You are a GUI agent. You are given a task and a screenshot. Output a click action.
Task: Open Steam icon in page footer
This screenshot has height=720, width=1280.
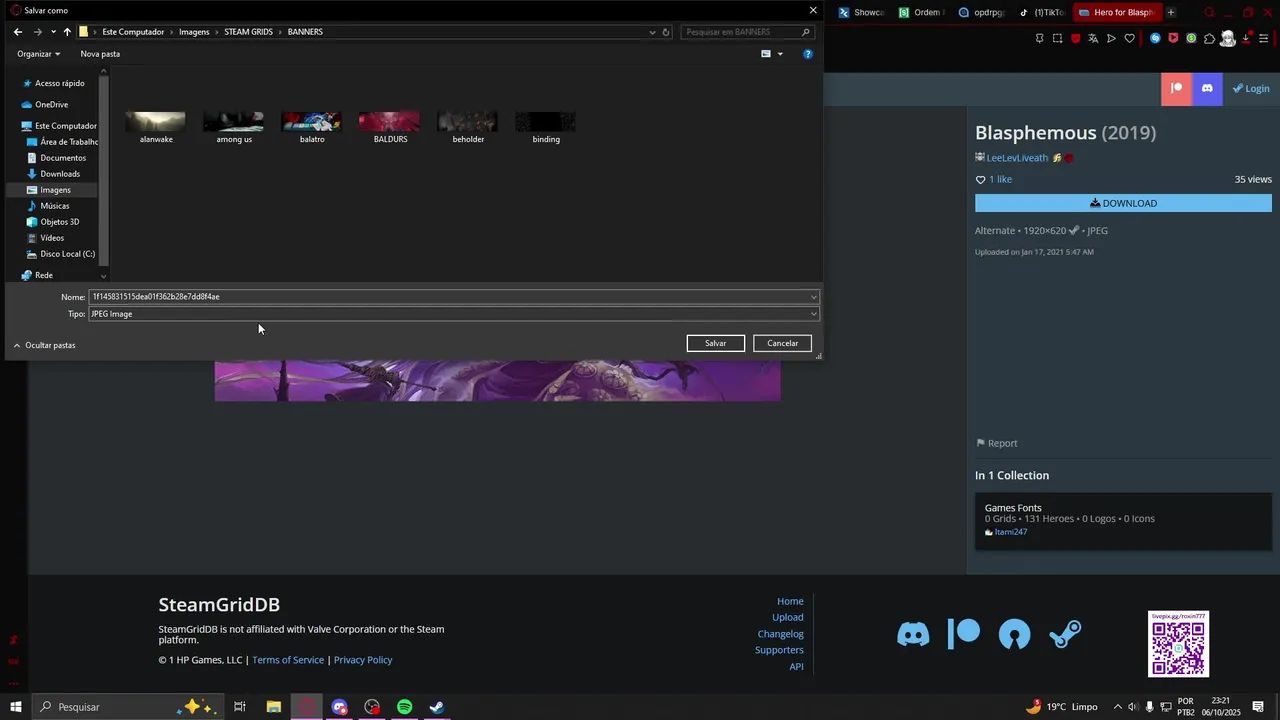[x=1065, y=634]
